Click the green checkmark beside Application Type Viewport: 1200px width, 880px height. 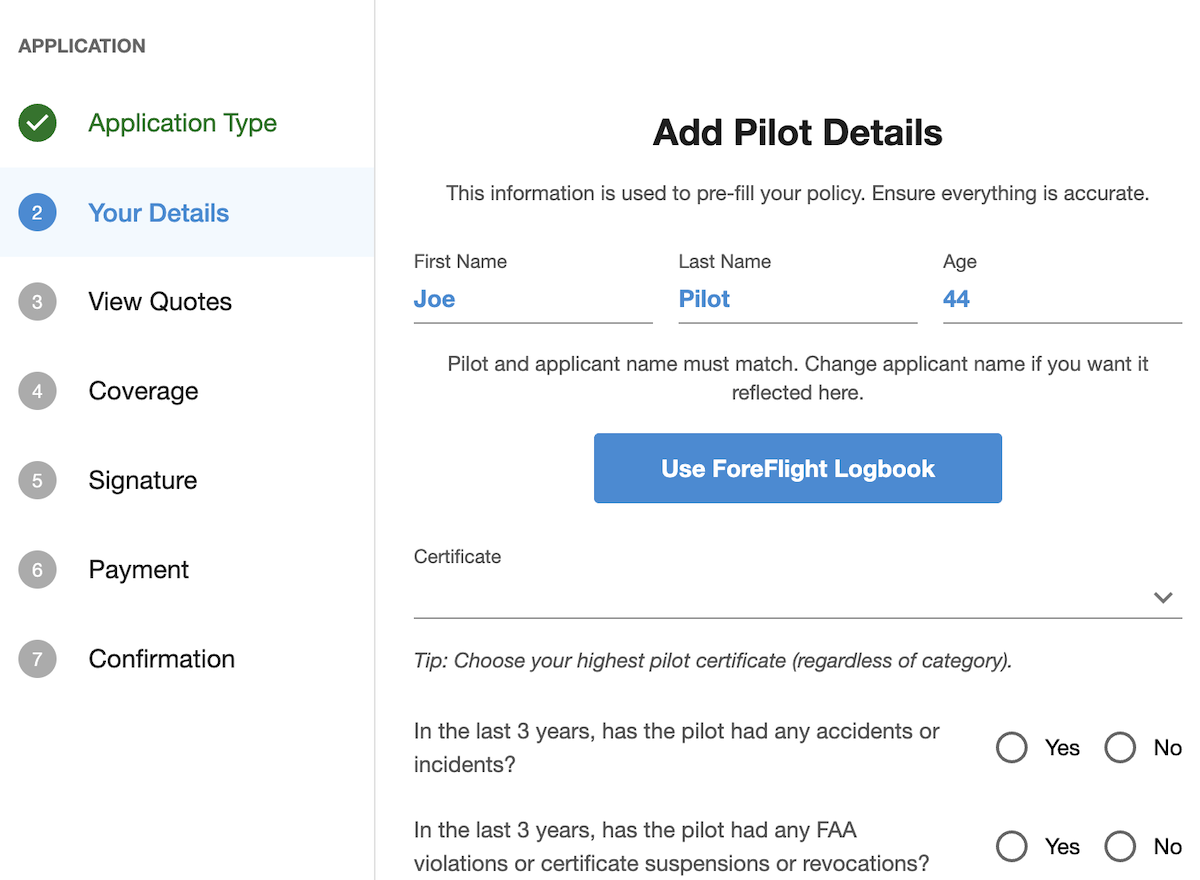pyautogui.click(x=37, y=123)
